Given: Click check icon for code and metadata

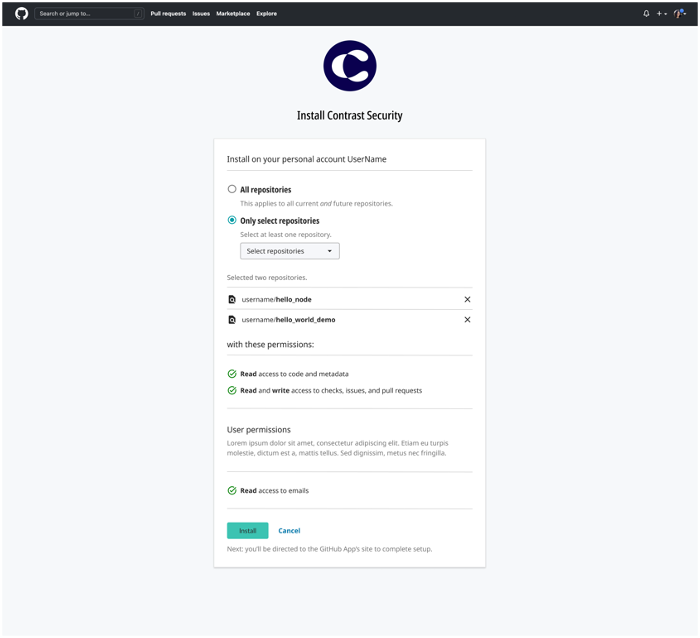Looking at the screenshot, I should tap(232, 374).
